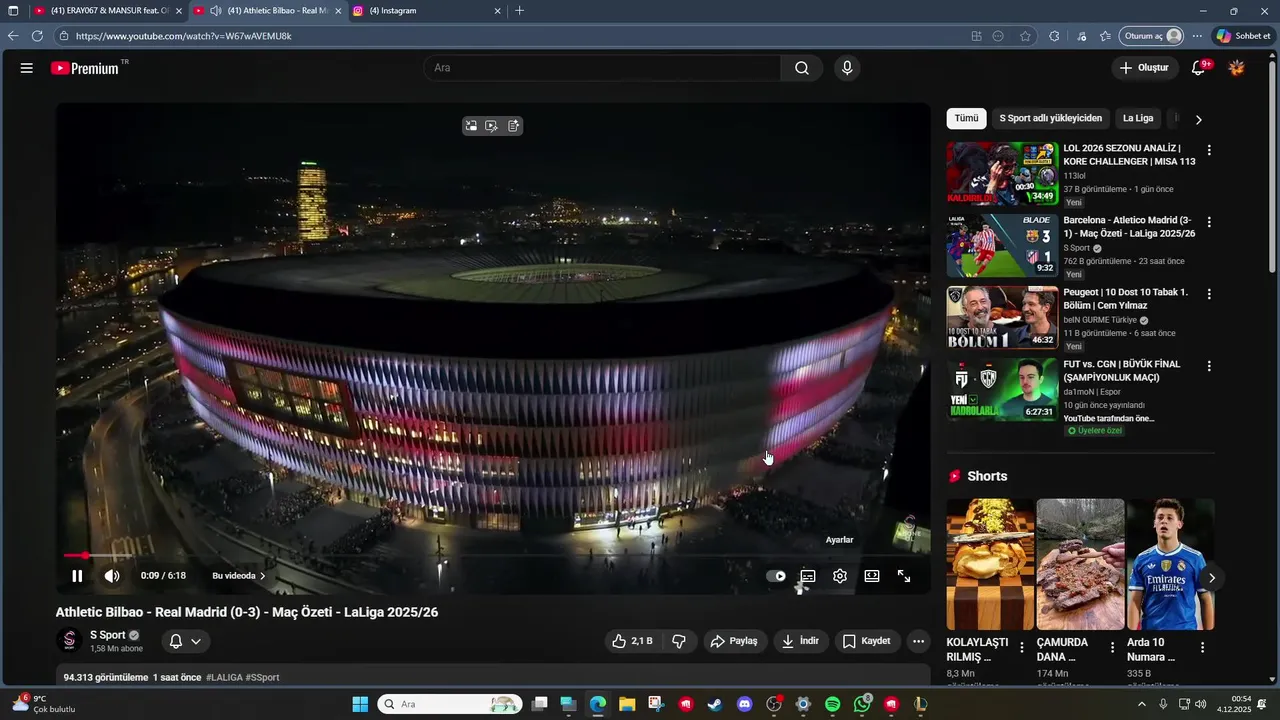
Task: Click the YouTube search magnifier button
Action: [802, 68]
